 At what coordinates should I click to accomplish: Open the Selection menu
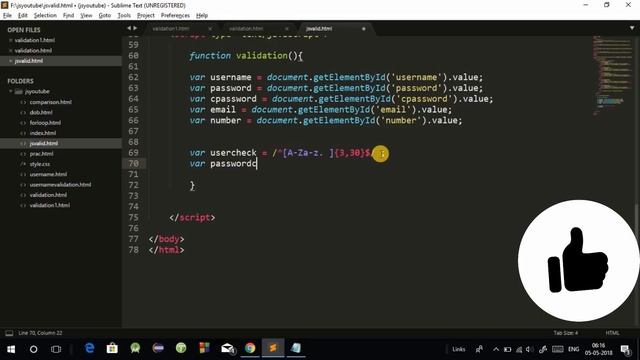coord(45,16)
